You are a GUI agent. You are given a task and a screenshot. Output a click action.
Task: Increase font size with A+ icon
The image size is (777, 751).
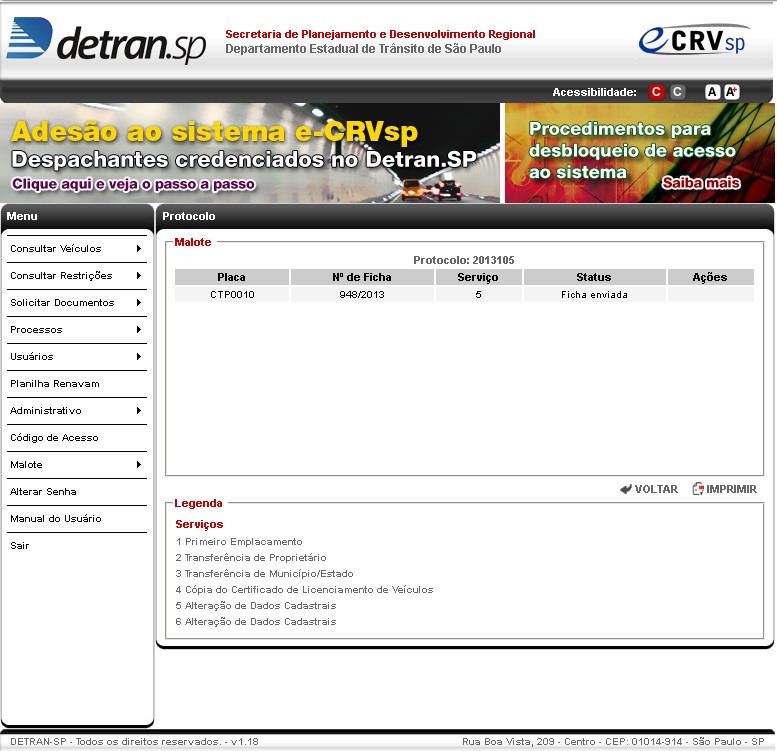(x=732, y=92)
